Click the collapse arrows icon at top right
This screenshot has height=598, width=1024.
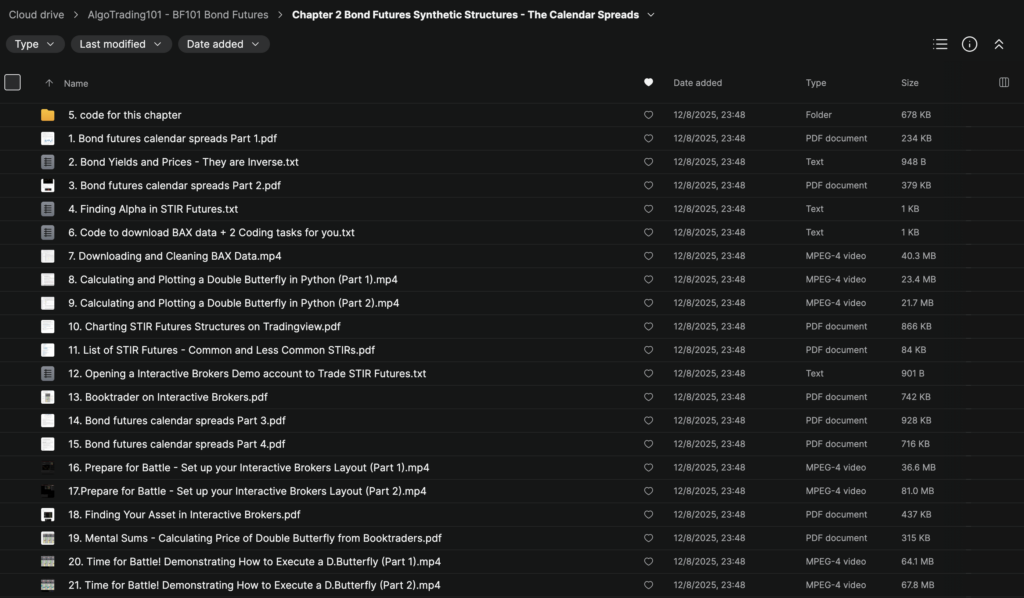[x=998, y=44]
